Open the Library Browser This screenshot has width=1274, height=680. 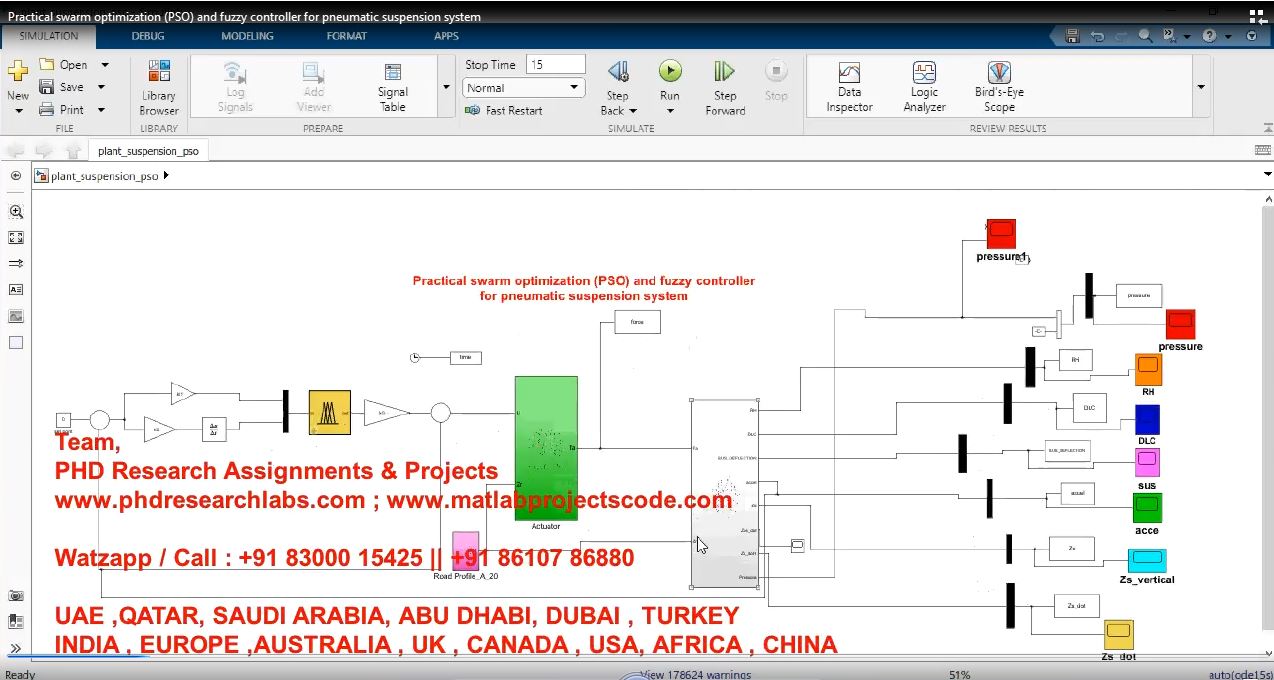point(158,85)
